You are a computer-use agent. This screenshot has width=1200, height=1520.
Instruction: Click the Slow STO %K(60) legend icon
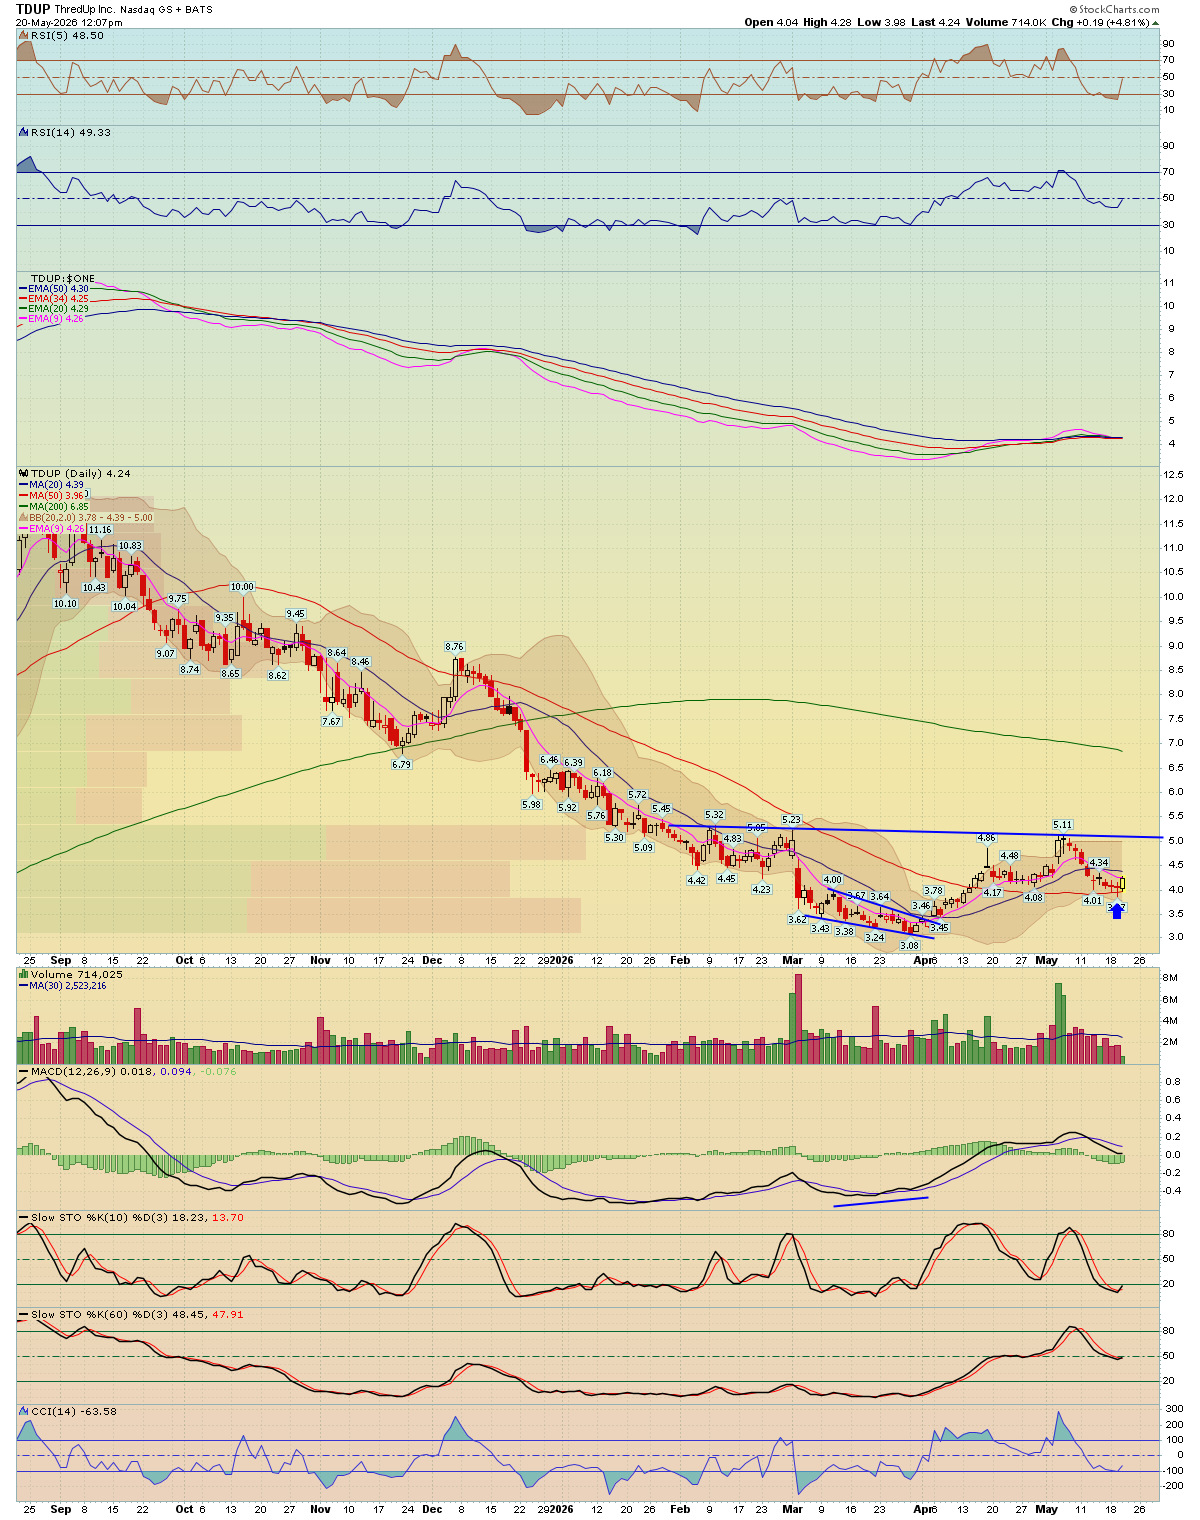pyautogui.click(x=23, y=1314)
